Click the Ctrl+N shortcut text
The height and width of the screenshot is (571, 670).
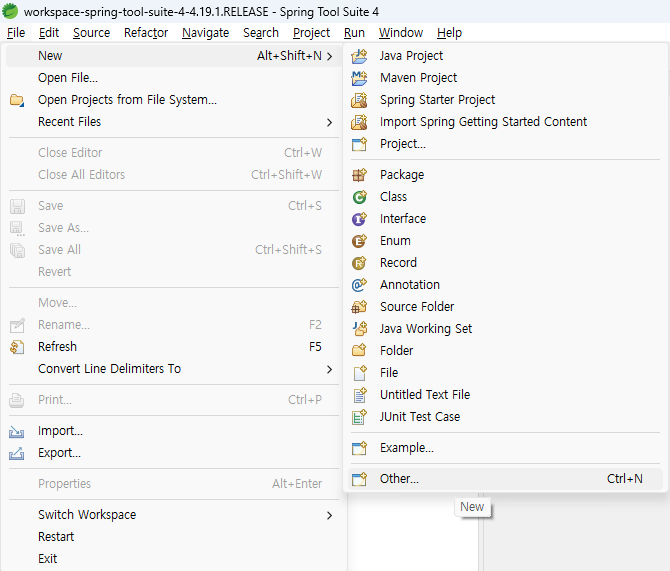[x=625, y=479]
